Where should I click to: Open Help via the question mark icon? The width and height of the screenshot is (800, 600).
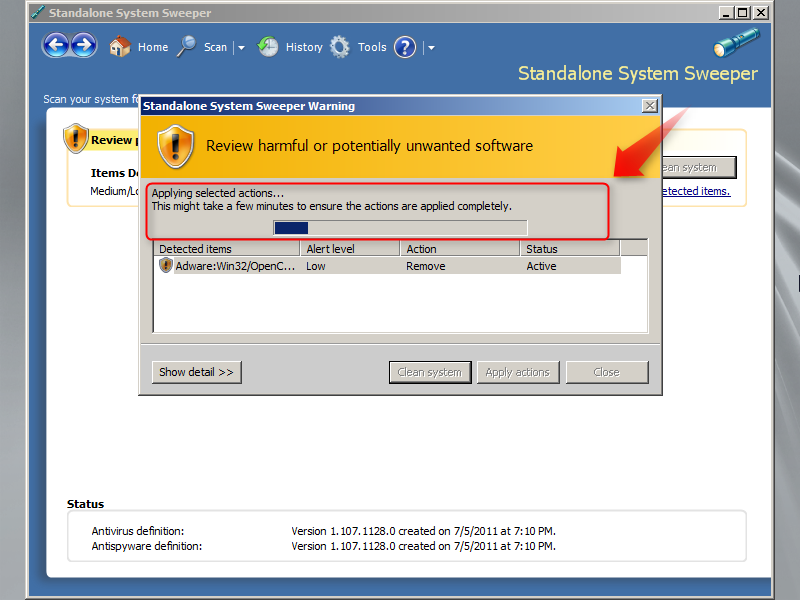404,47
